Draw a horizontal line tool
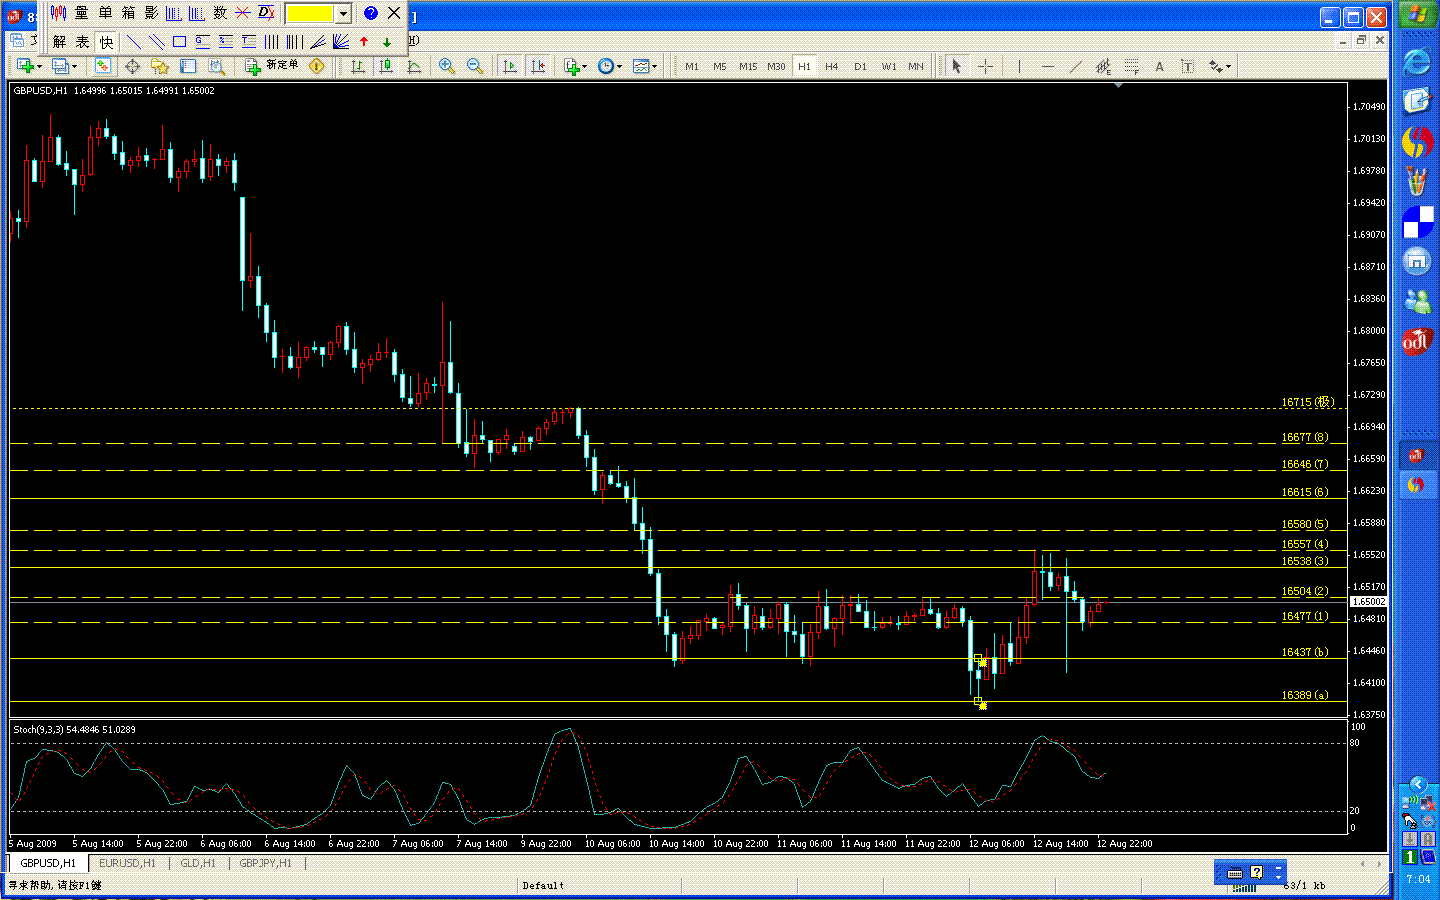1440x900 pixels. 1047,66
